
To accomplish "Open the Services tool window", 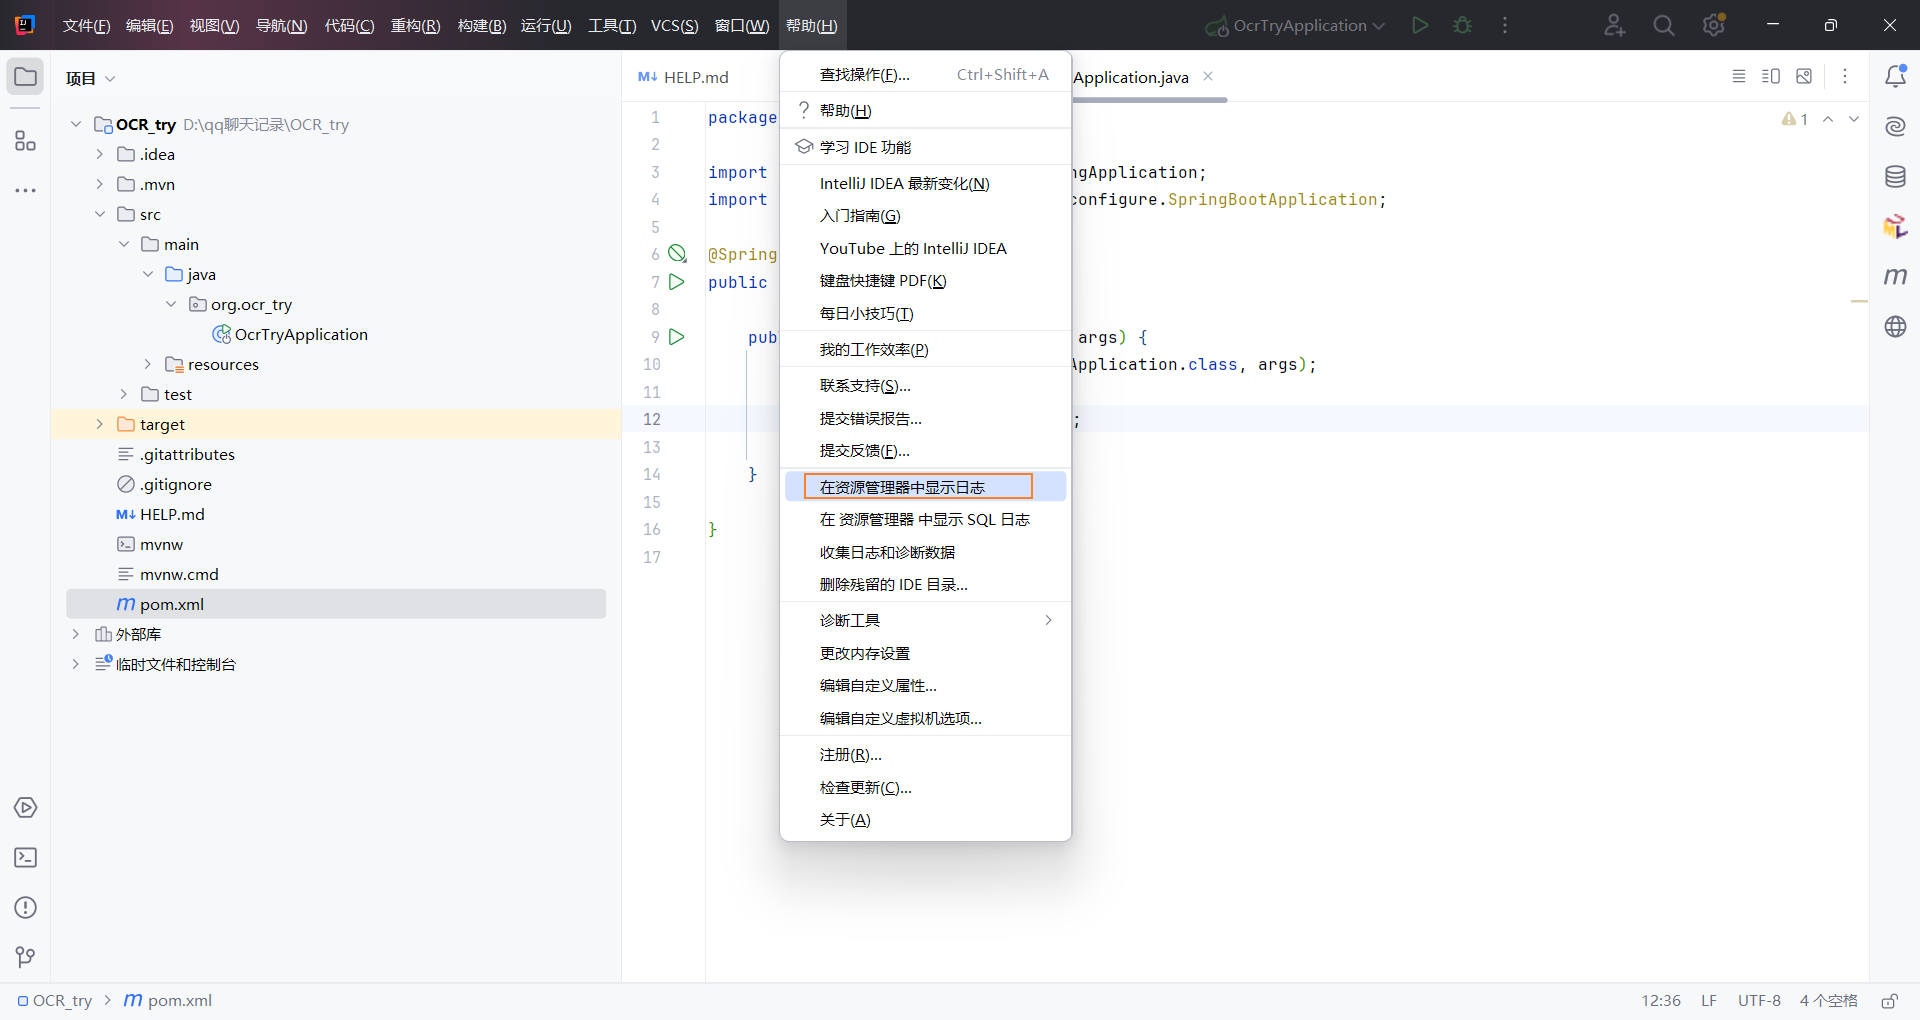I will click(25, 808).
